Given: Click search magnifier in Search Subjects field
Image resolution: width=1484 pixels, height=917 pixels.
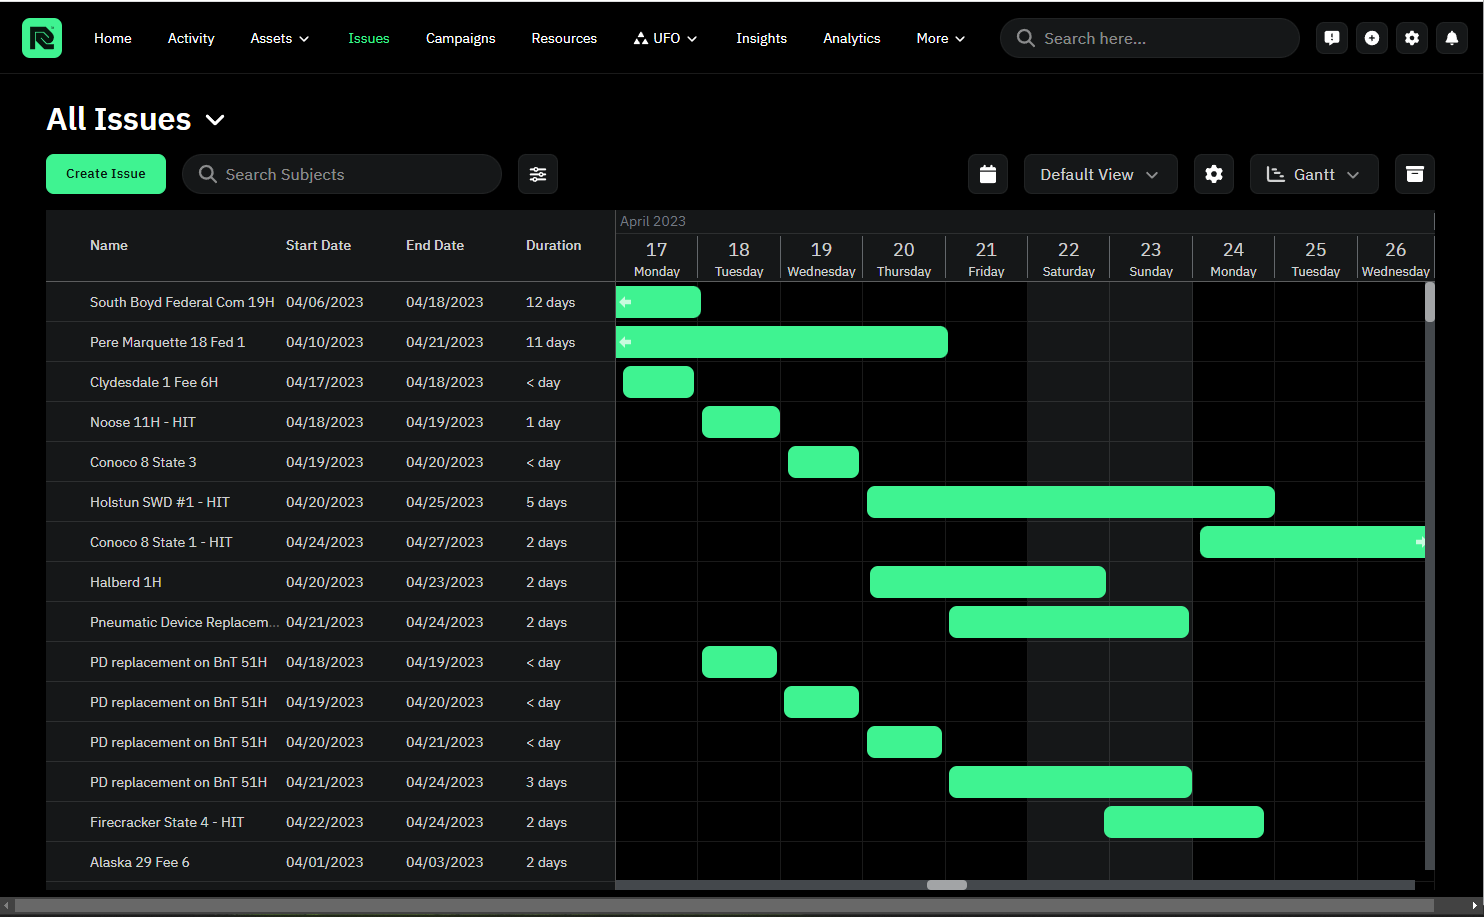Looking at the screenshot, I should pos(208,174).
